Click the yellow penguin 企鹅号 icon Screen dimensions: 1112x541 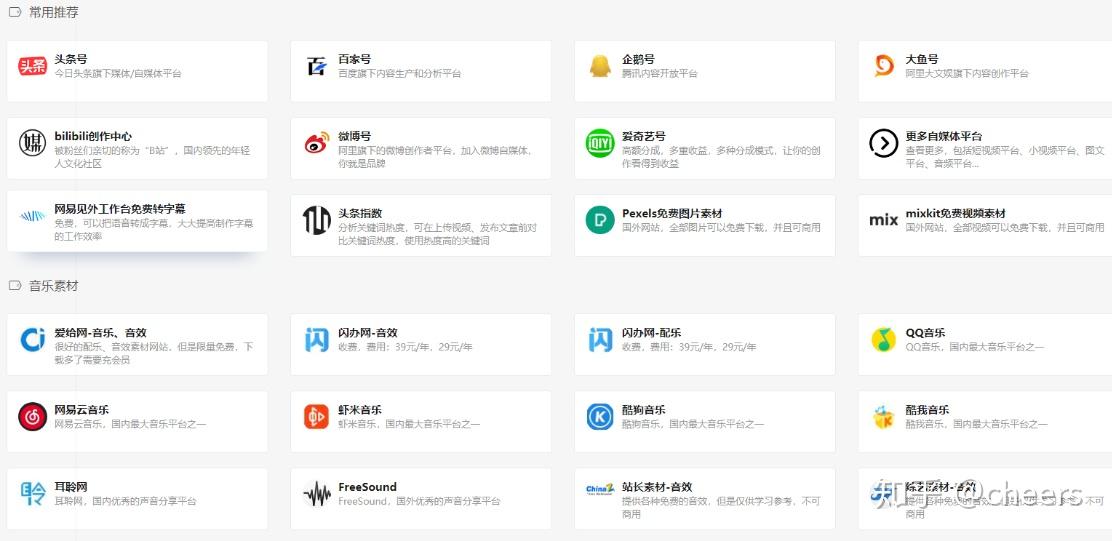tap(600, 66)
